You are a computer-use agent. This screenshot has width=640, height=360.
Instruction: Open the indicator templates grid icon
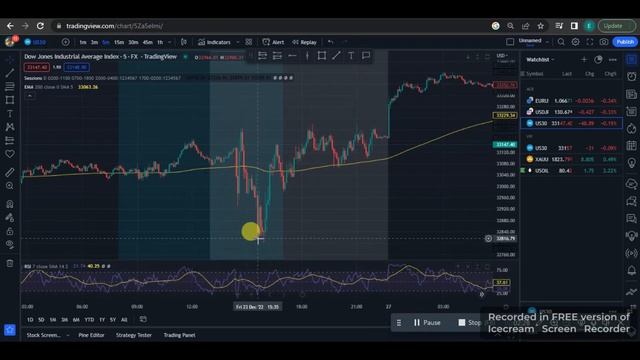pos(249,42)
